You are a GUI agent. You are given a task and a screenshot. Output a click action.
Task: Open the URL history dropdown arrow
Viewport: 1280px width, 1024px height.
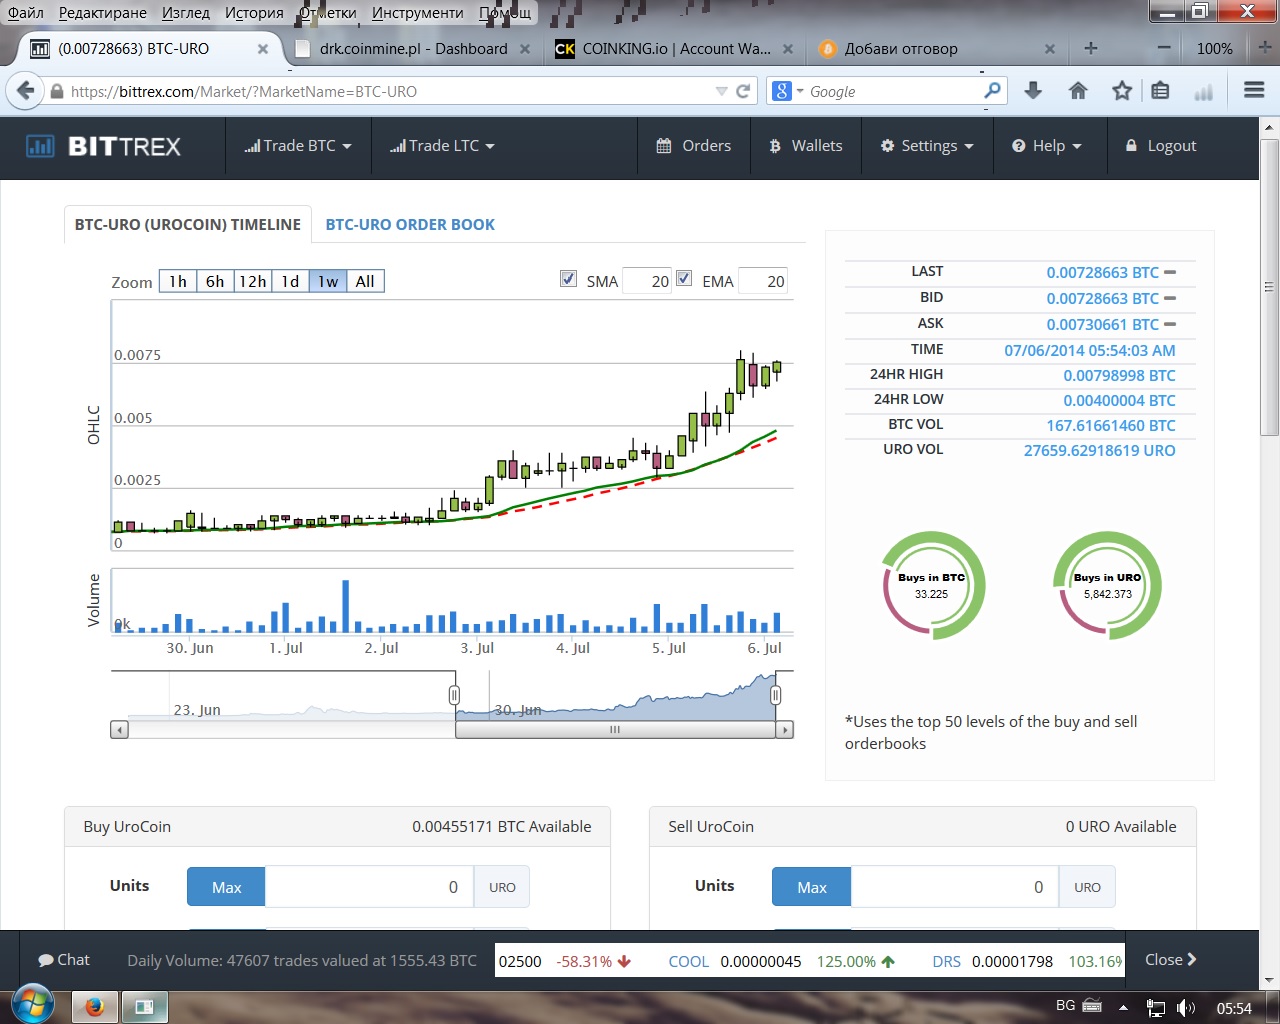[722, 91]
